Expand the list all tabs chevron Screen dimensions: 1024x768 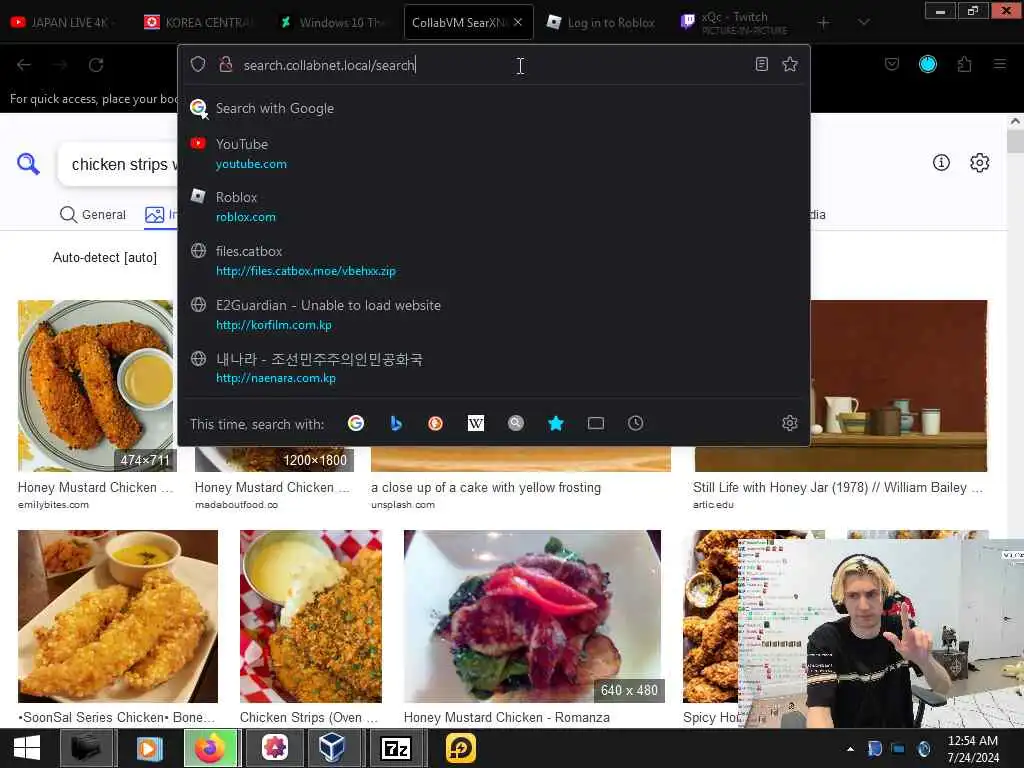(x=863, y=23)
